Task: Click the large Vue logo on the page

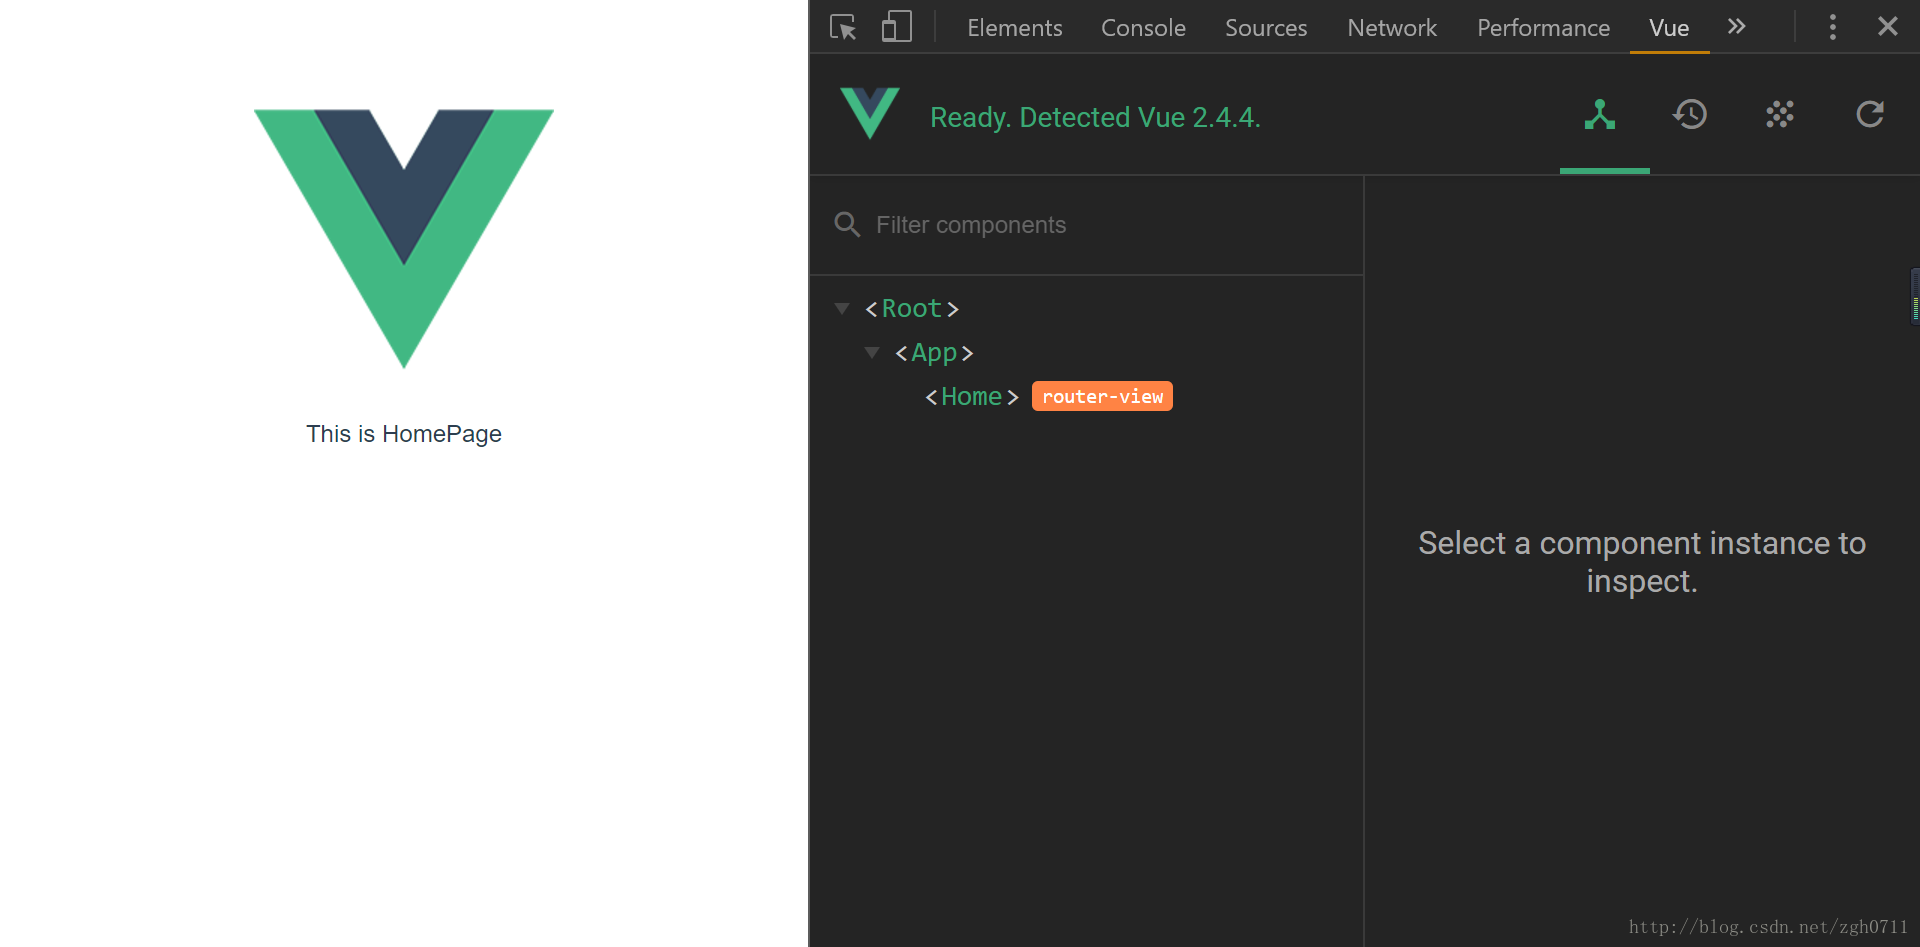Action: (404, 238)
